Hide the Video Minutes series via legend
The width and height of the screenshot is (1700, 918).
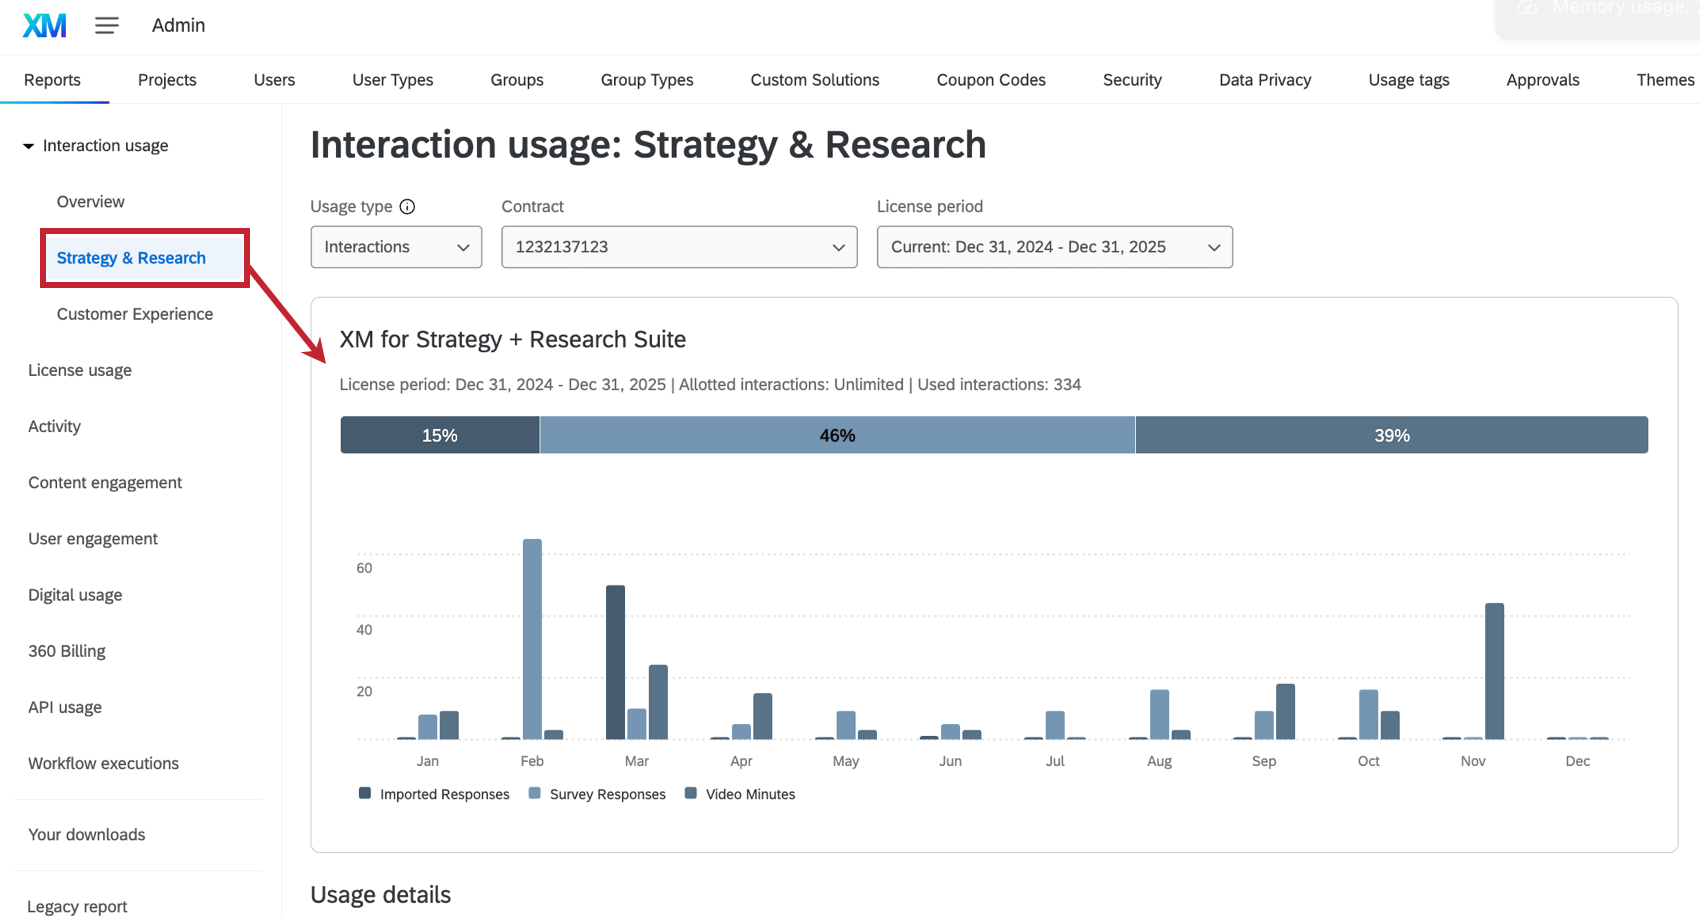[x=740, y=793]
